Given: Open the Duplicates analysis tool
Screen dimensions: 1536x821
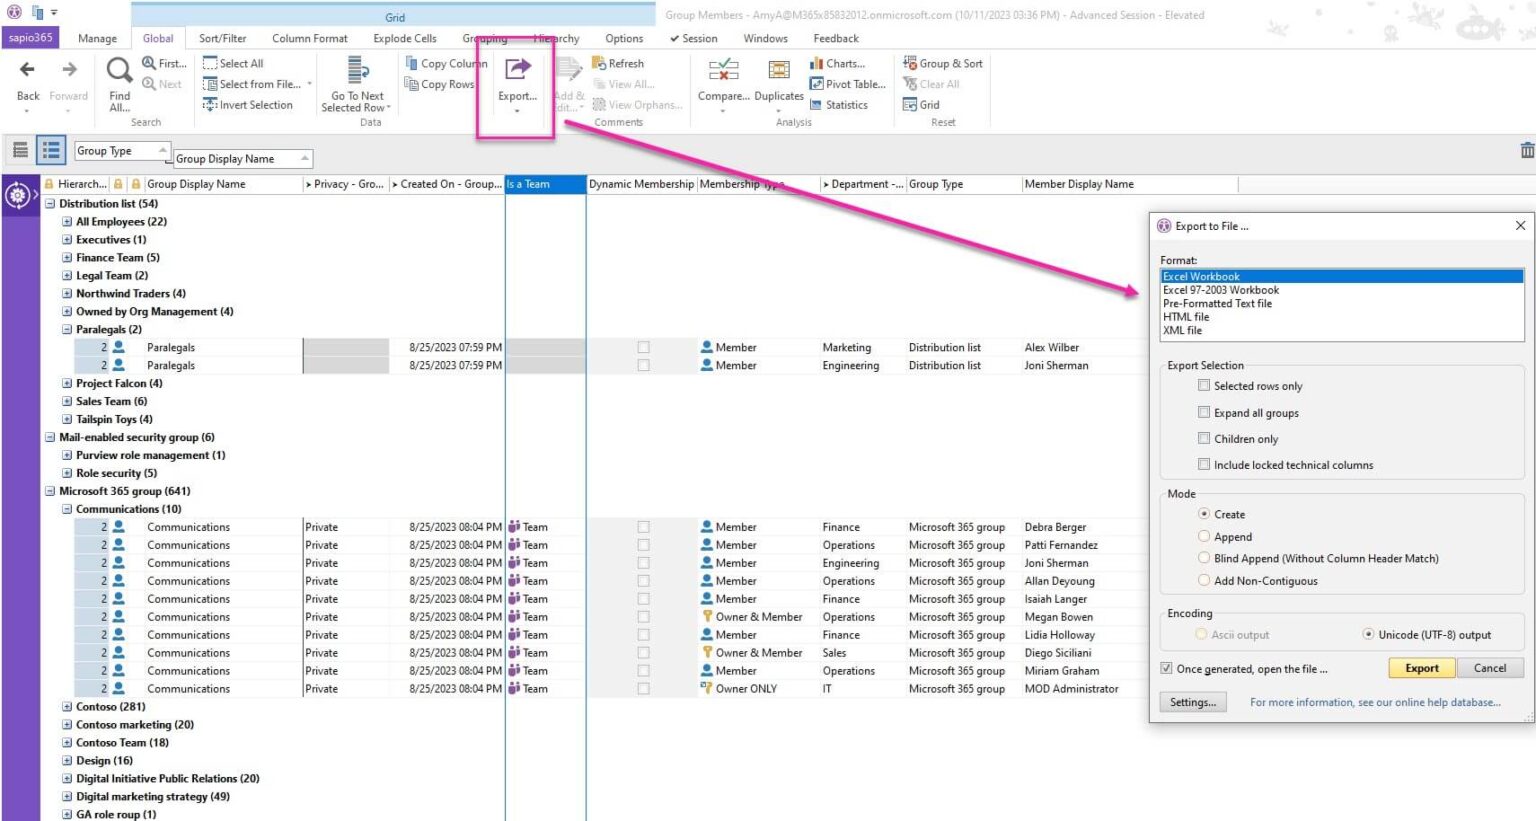Looking at the screenshot, I should point(778,69).
